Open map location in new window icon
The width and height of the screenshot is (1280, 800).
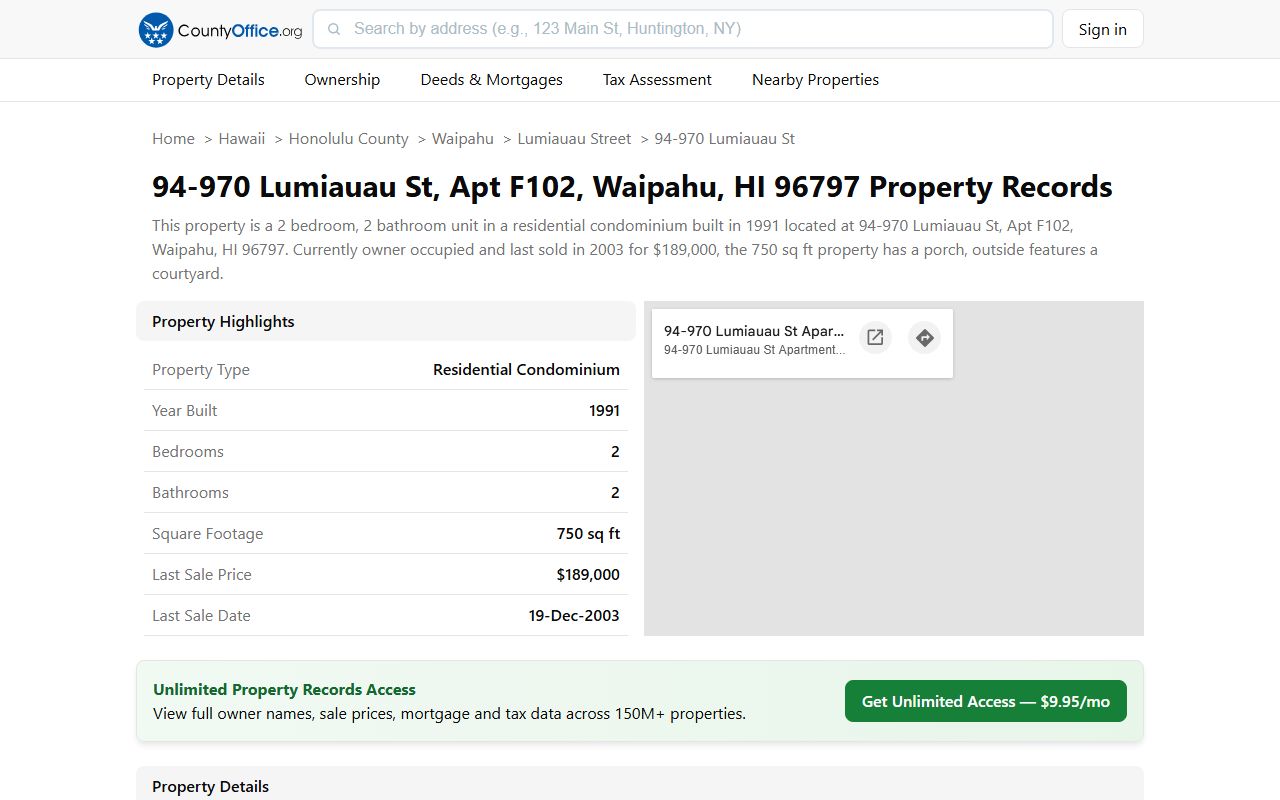875,338
